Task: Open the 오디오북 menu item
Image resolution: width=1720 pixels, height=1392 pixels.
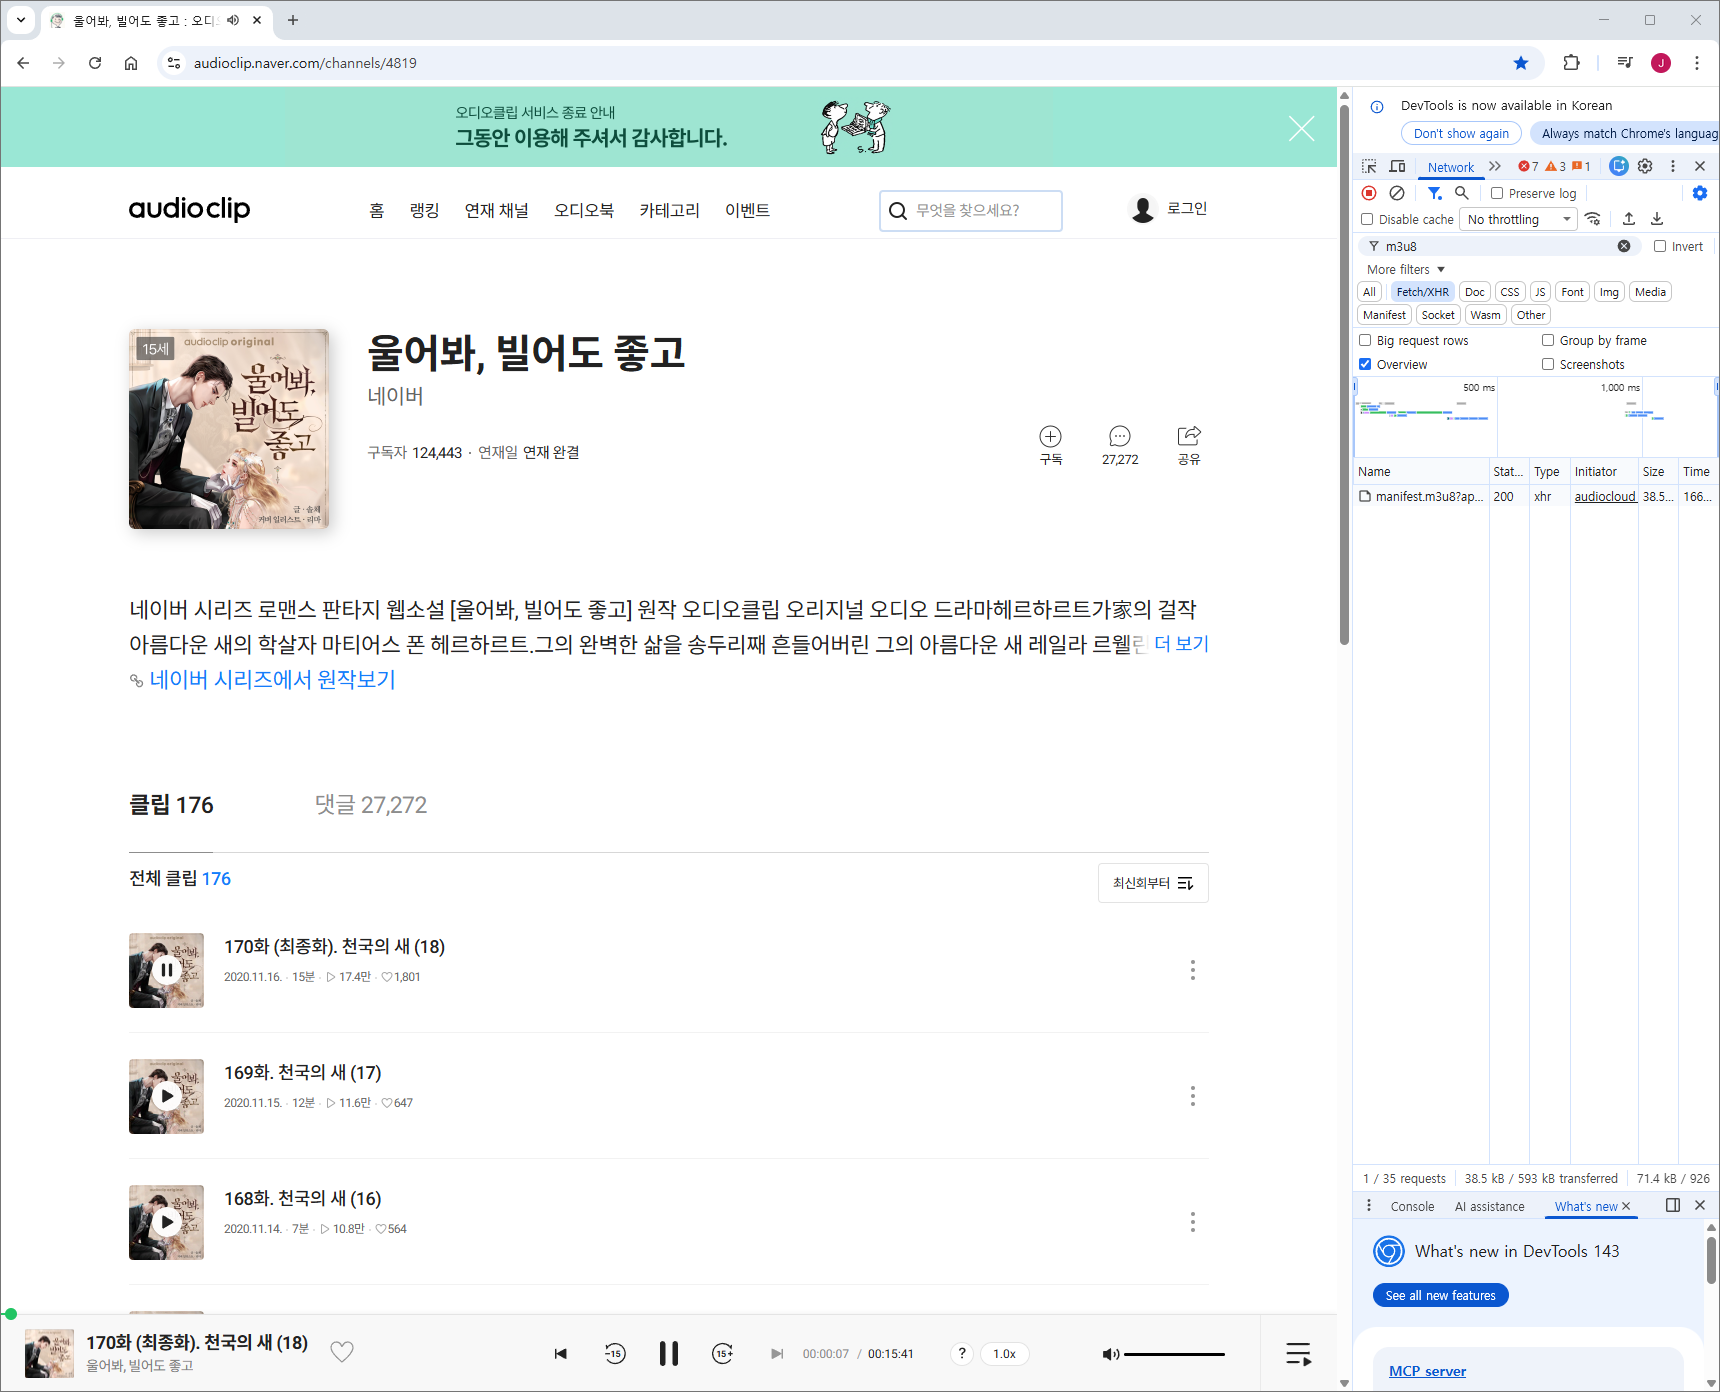Action: coord(584,210)
